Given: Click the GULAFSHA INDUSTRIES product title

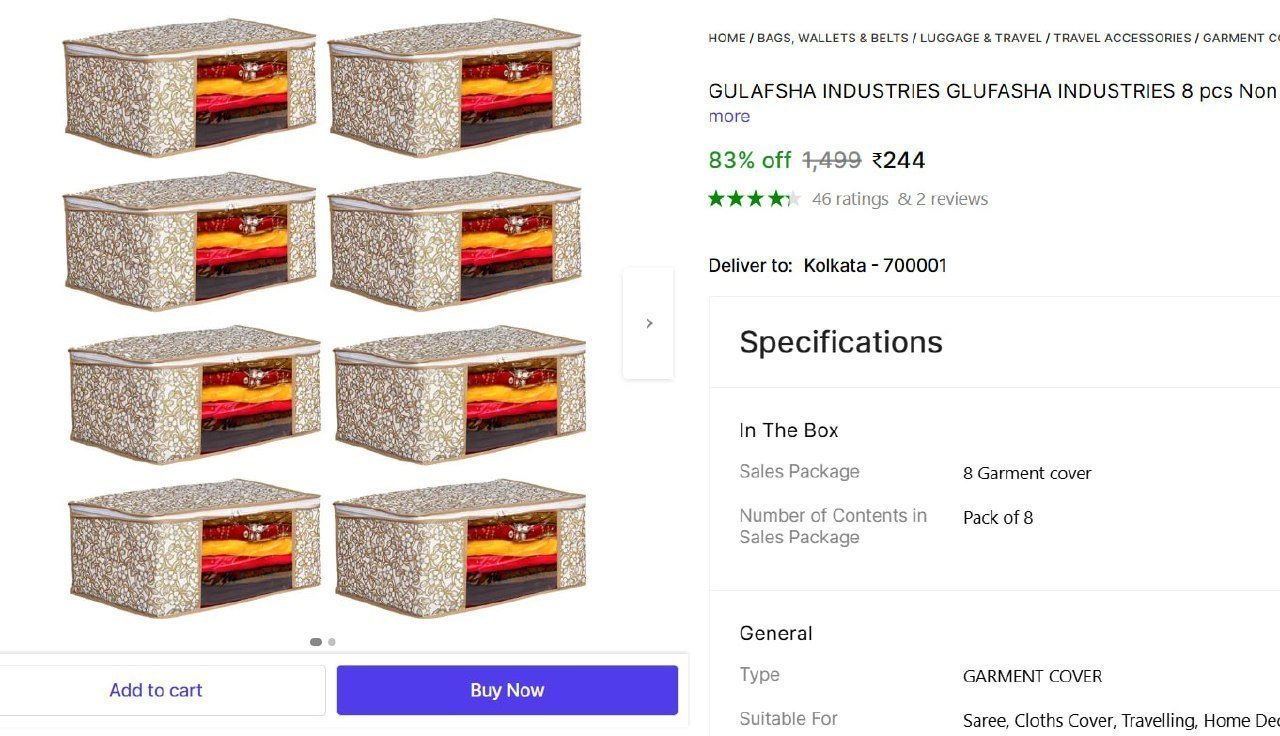Looking at the screenshot, I should pos(994,91).
